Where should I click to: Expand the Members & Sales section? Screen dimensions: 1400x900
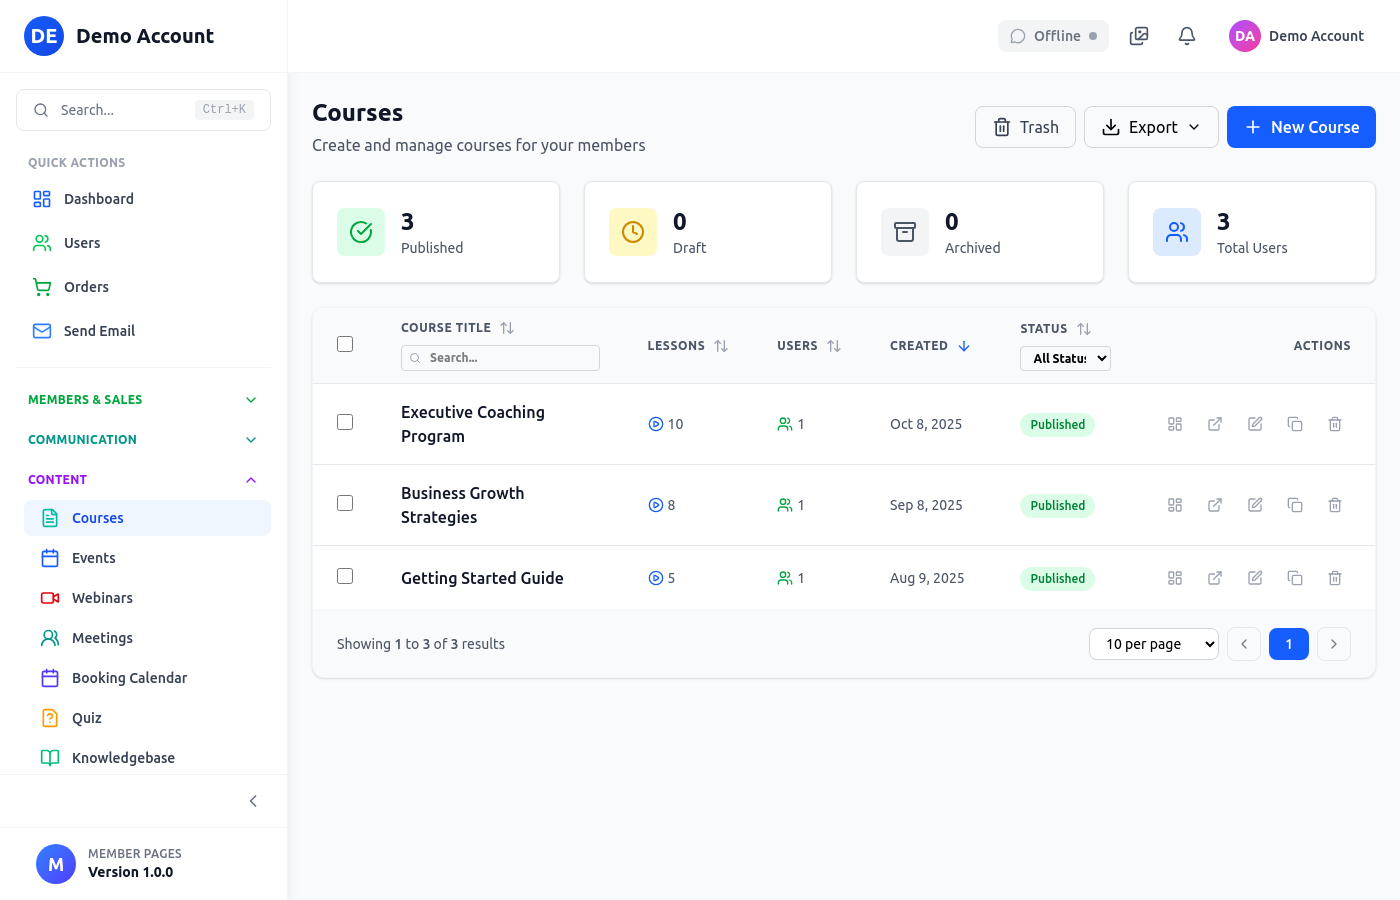[x=143, y=399]
